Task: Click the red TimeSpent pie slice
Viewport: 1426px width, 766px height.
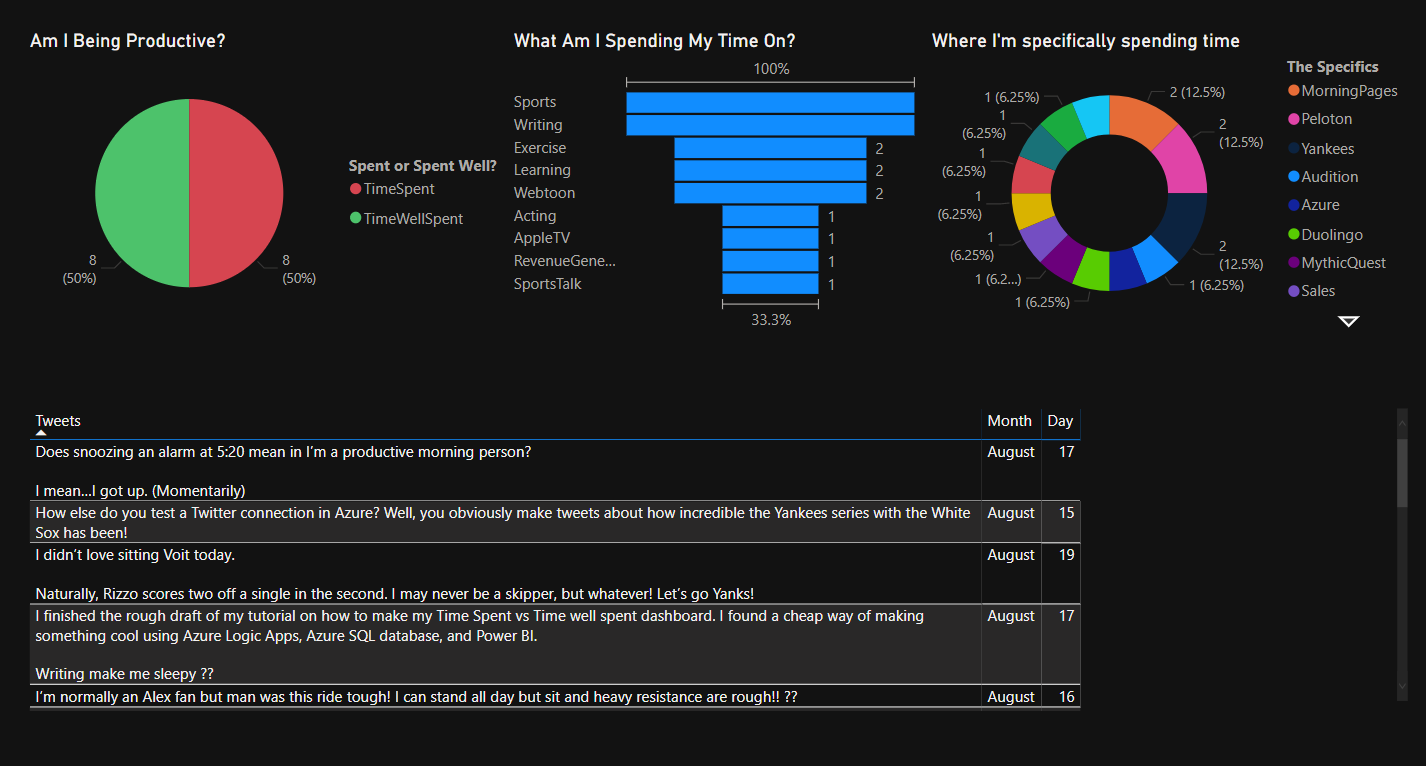Action: [x=236, y=191]
